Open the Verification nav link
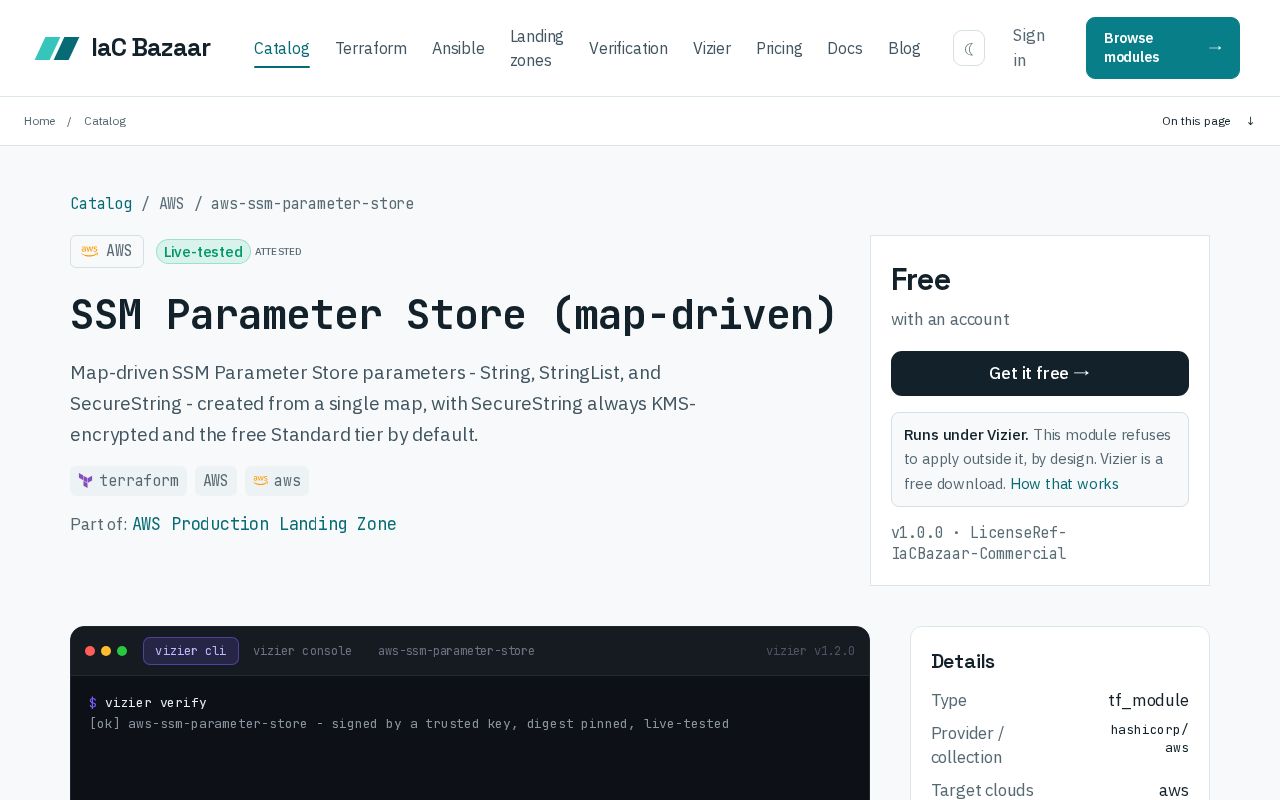 628,48
